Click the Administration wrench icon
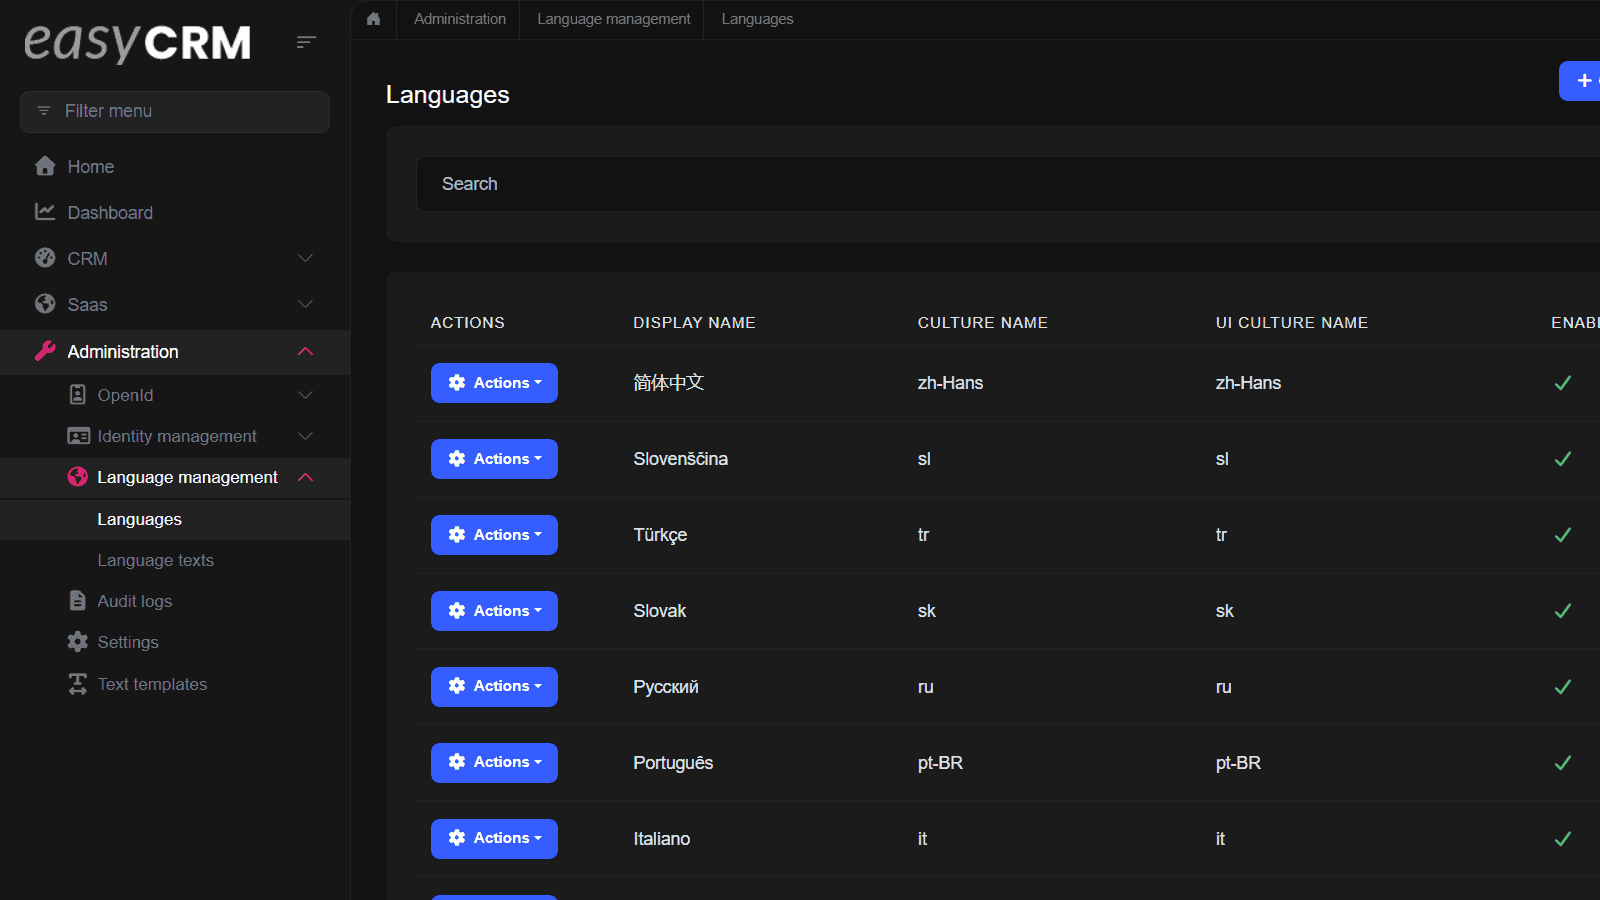This screenshot has height=900, width=1600. (45, 351)
